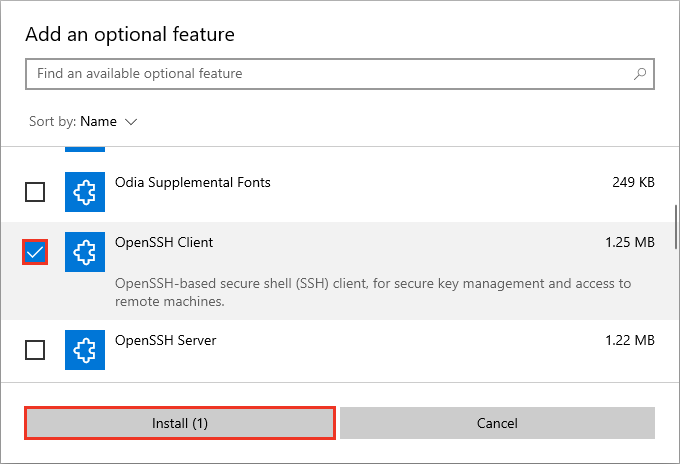Viewport: 680px width, 464px height.
Task: Click the OpenSSH Client puzzle icon
Action: pyautogui.click(x=85, y=252)
